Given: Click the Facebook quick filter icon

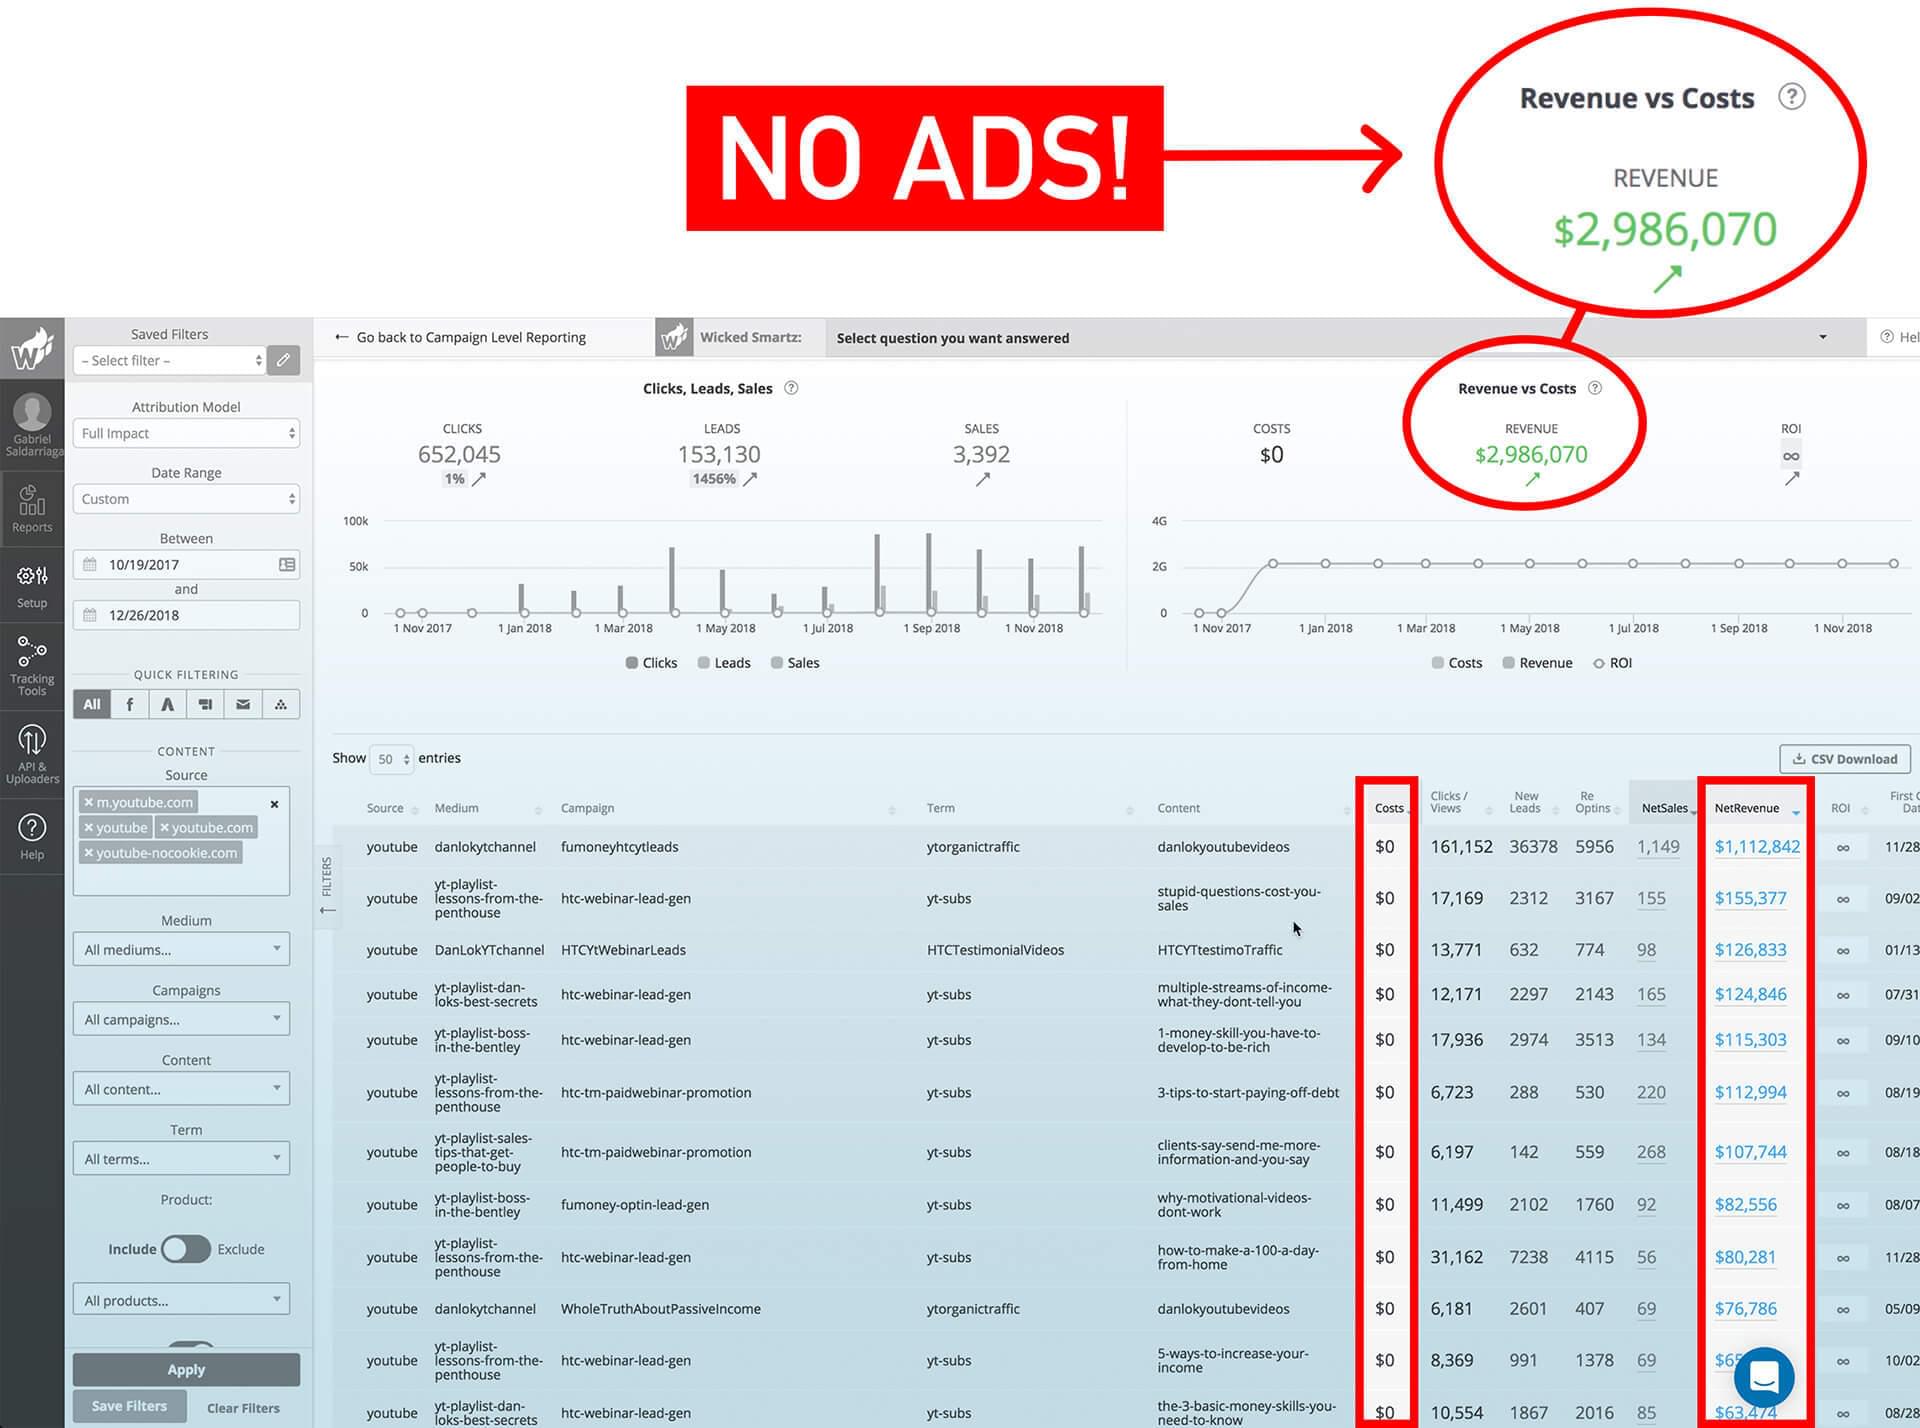Looking at the screenshot, I should tap(129, 705).
